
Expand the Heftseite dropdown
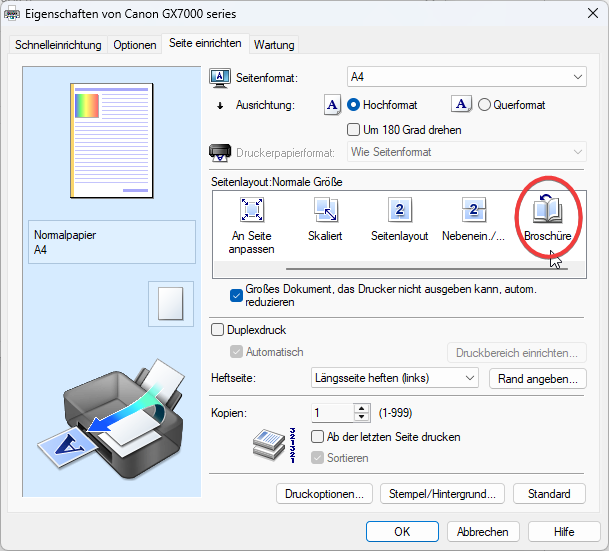[x=395, y=378]
